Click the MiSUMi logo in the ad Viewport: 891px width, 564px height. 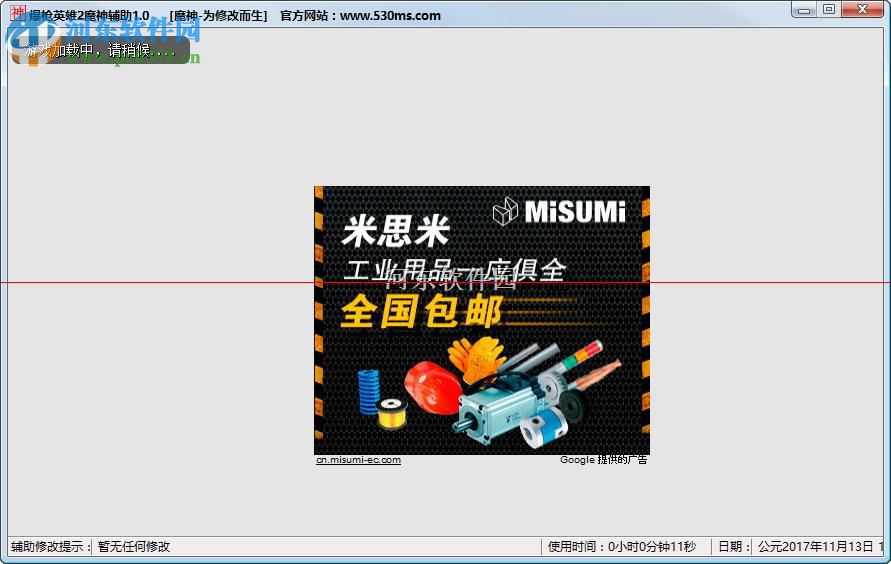click(559, 211)
